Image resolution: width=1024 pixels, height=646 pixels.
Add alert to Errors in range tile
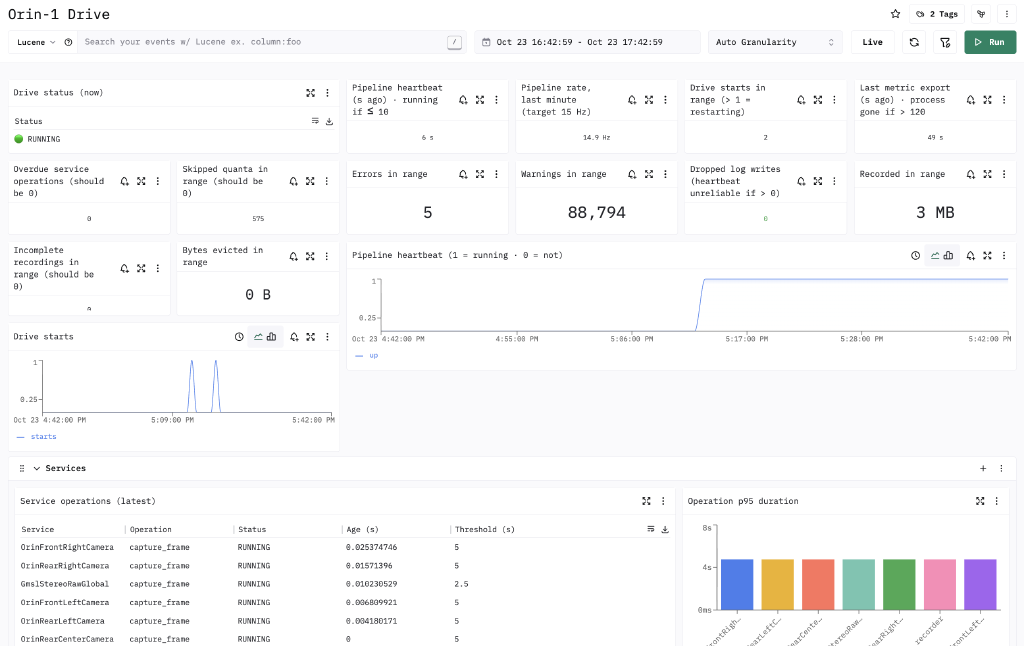[463, 174]
